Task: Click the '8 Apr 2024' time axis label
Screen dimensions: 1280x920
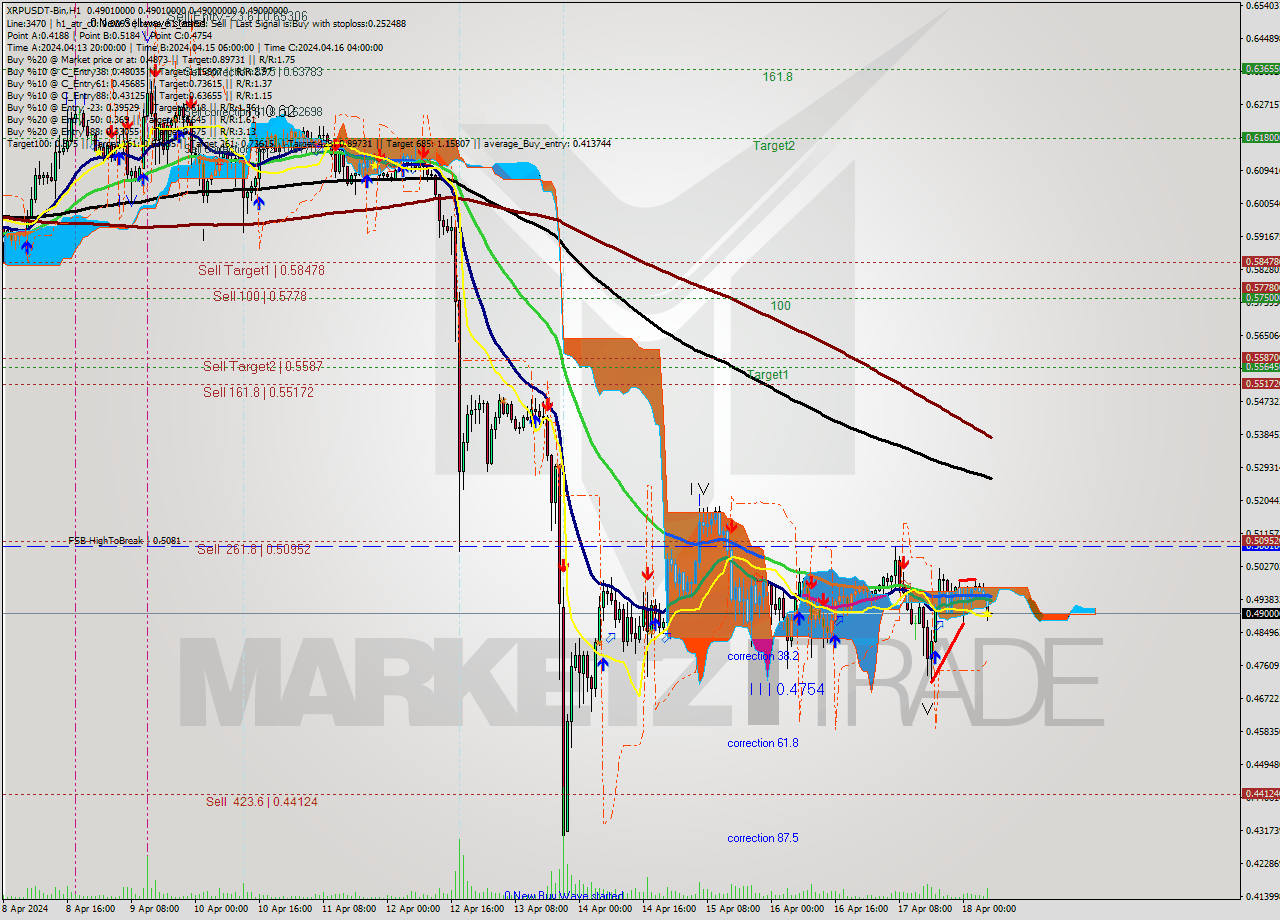Action: 24,909
